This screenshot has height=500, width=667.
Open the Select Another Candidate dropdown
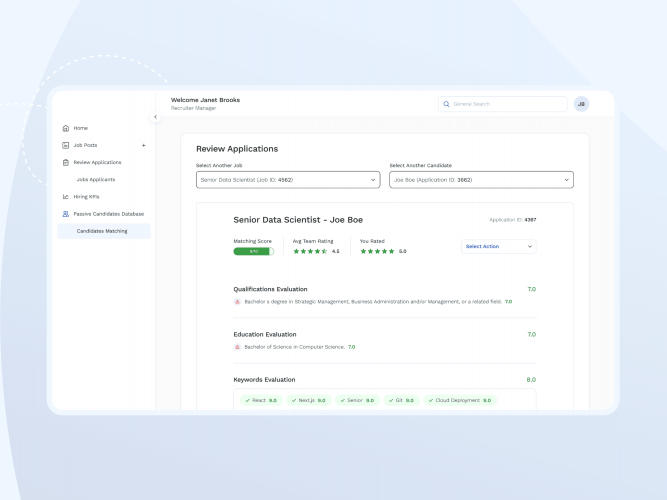tap(480, 180)
